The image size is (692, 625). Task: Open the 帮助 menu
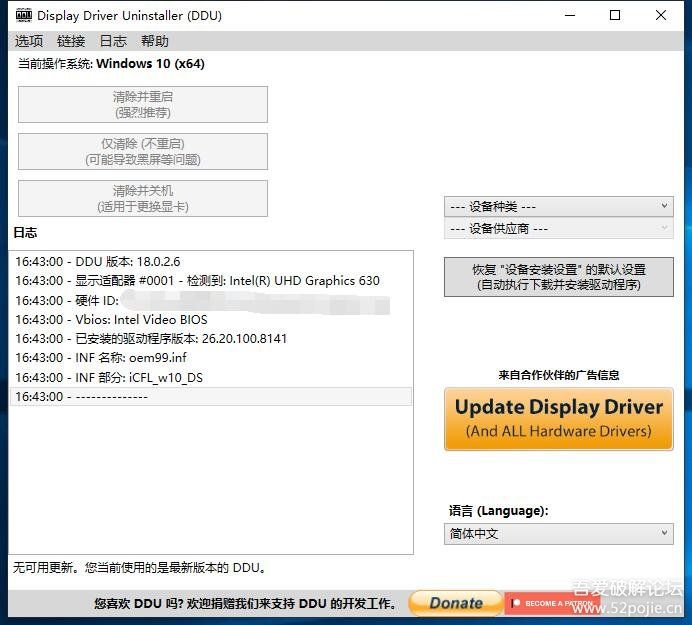(154, 41)
